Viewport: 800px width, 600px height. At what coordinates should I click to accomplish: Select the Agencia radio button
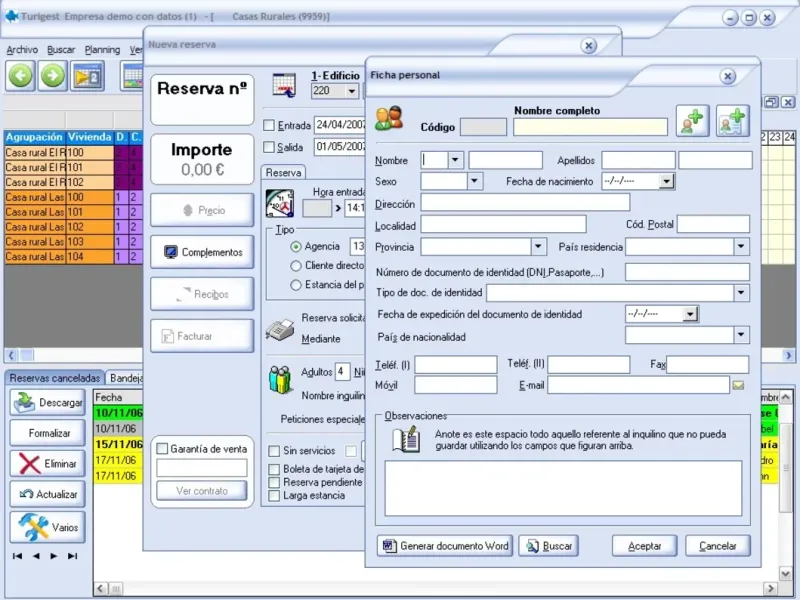click(x=295, y=247)
